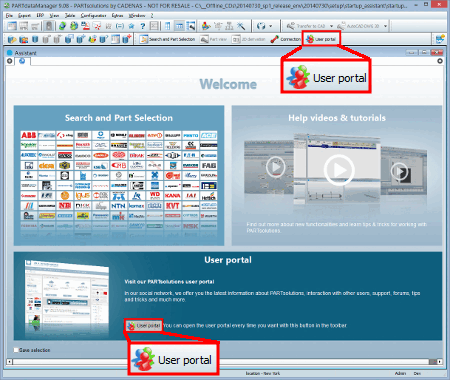Click the round icon left of Assistant tab
The image size is (450, 380).
[x=10, y=61]
